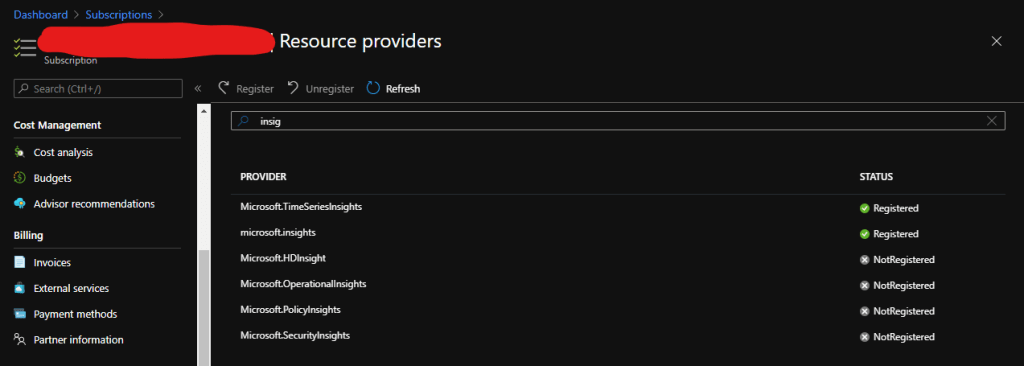Click the Register arrow icon
The image size is (1024, 366).
coord(224,88)
